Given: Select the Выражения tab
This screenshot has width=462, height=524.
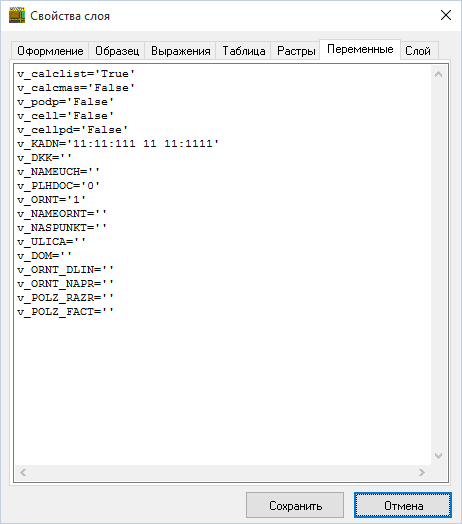Looking at the screenshot, I should (181, 51).
